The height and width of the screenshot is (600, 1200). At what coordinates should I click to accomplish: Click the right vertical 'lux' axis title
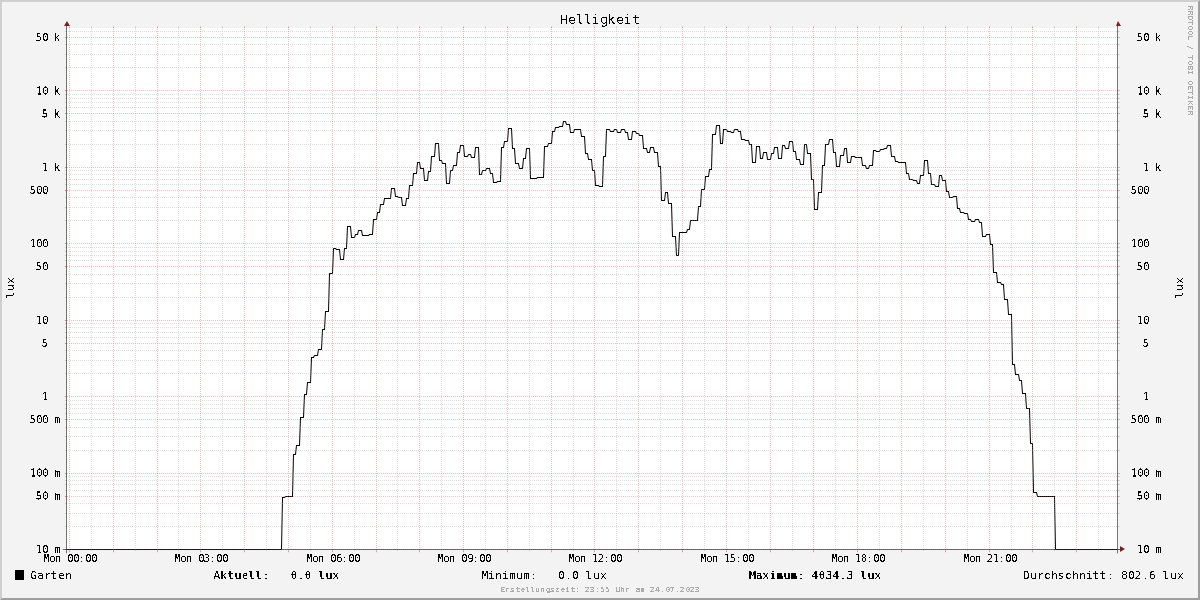pos(1178,289)
